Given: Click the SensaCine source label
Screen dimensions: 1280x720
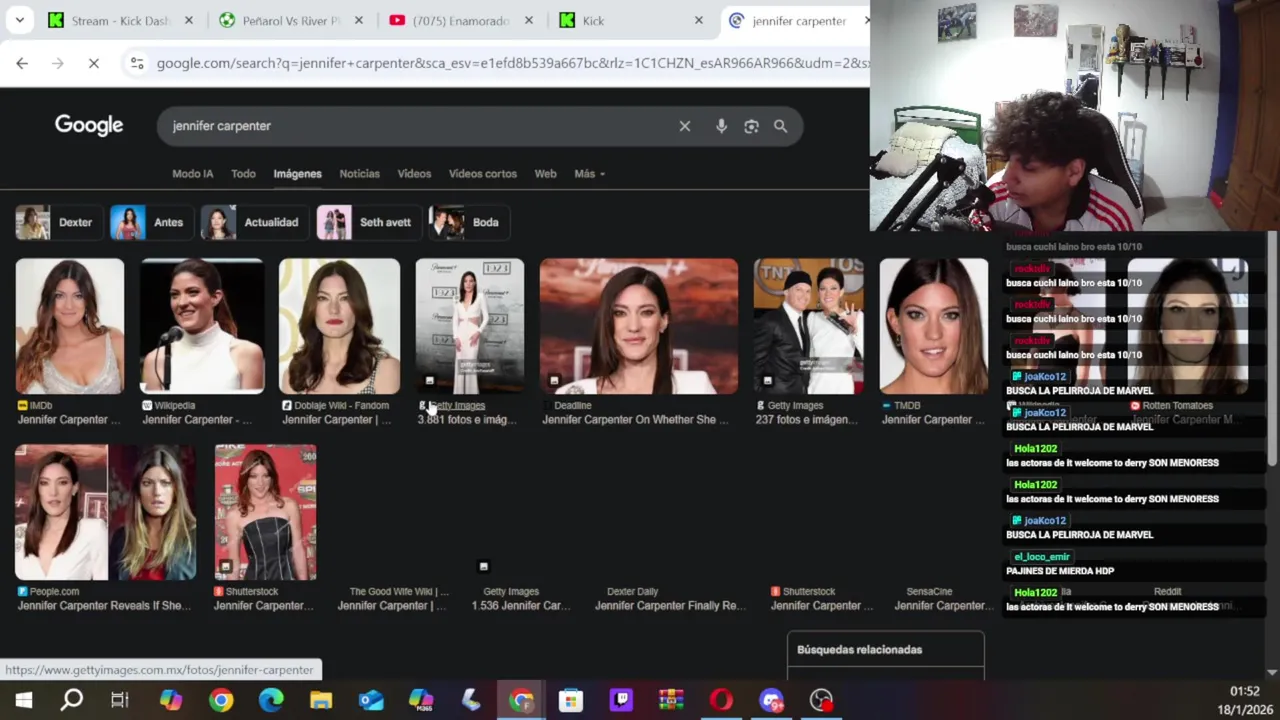Looking at the screenshot, I should pyautogui.click(x=929, y=592).
